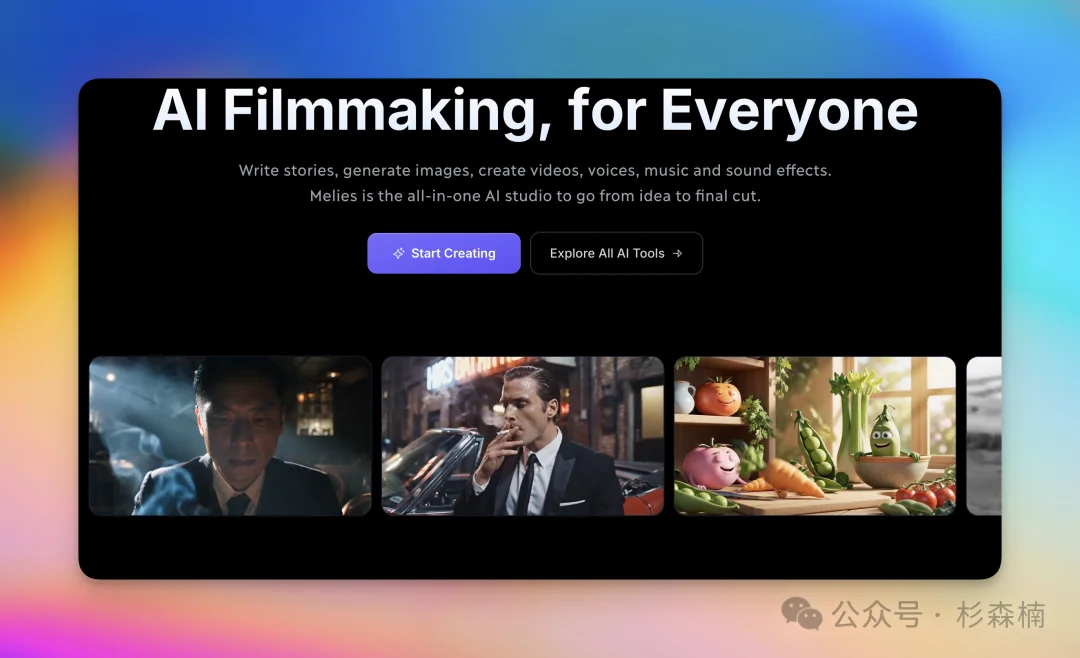Click the Melies all-in-one AI studio line
The image size is (1080, 658).
pos(535,196)
